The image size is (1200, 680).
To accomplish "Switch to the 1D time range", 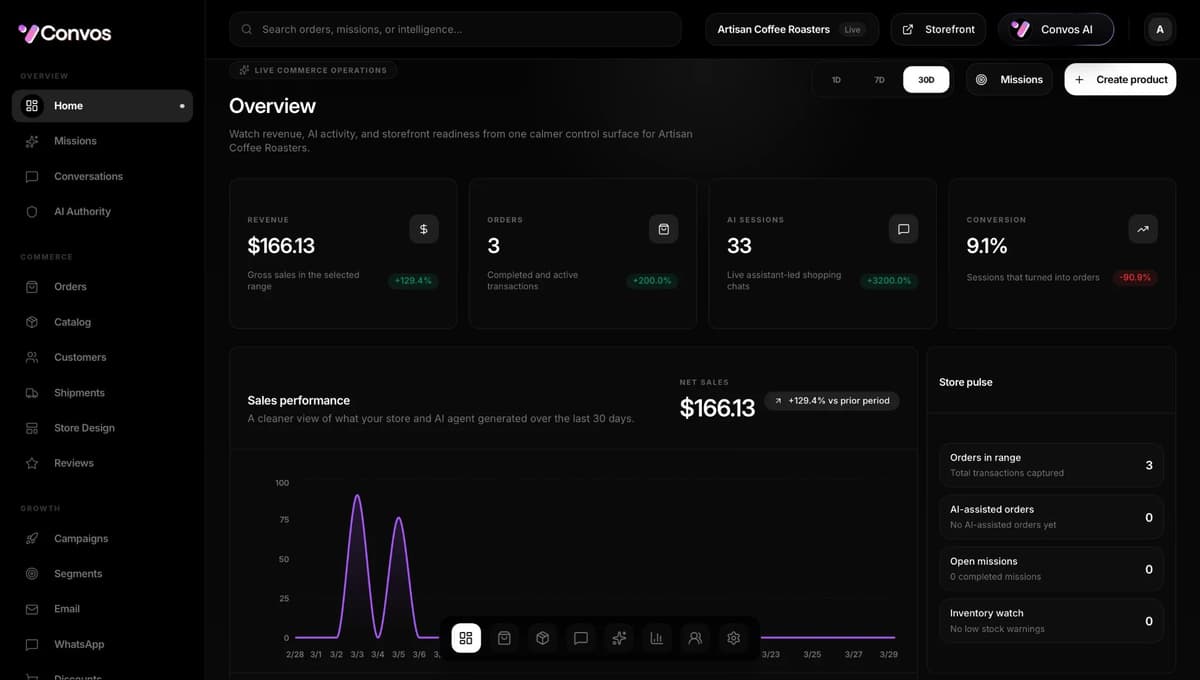I will click(836, 79).
